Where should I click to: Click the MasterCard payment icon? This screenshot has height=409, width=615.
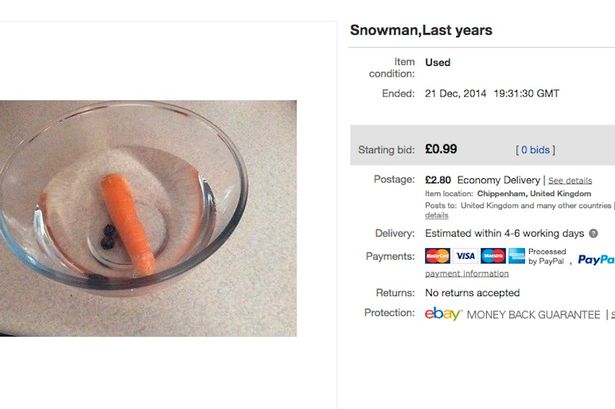(x=437, y=256)
